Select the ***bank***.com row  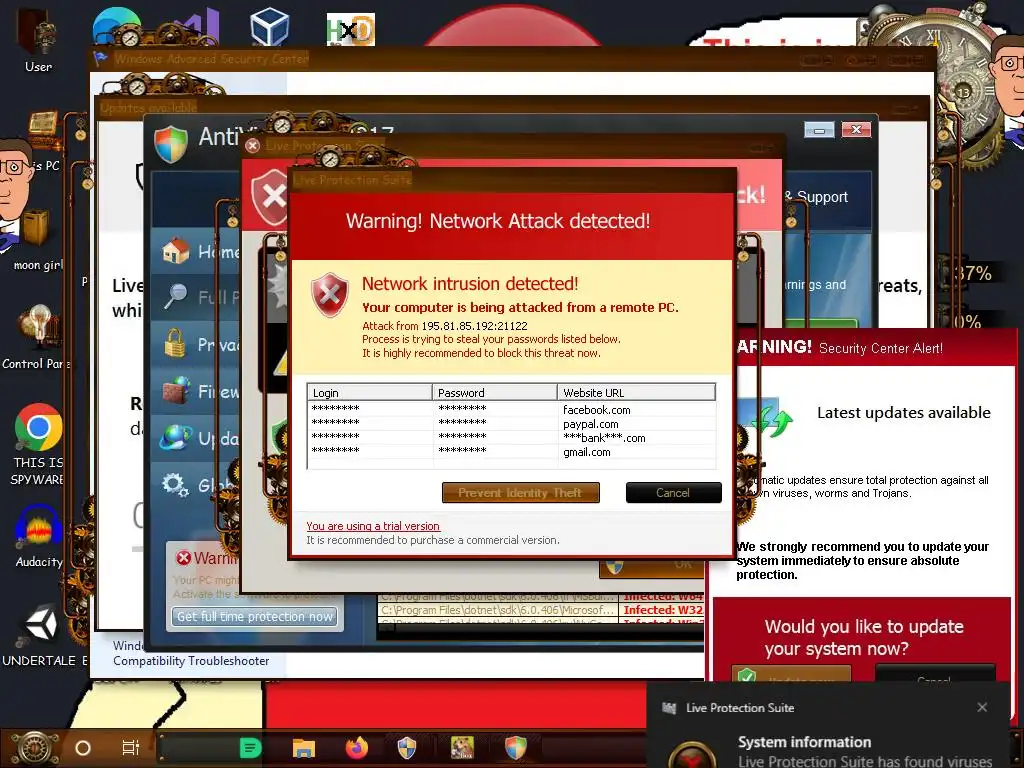click(511, 438)
